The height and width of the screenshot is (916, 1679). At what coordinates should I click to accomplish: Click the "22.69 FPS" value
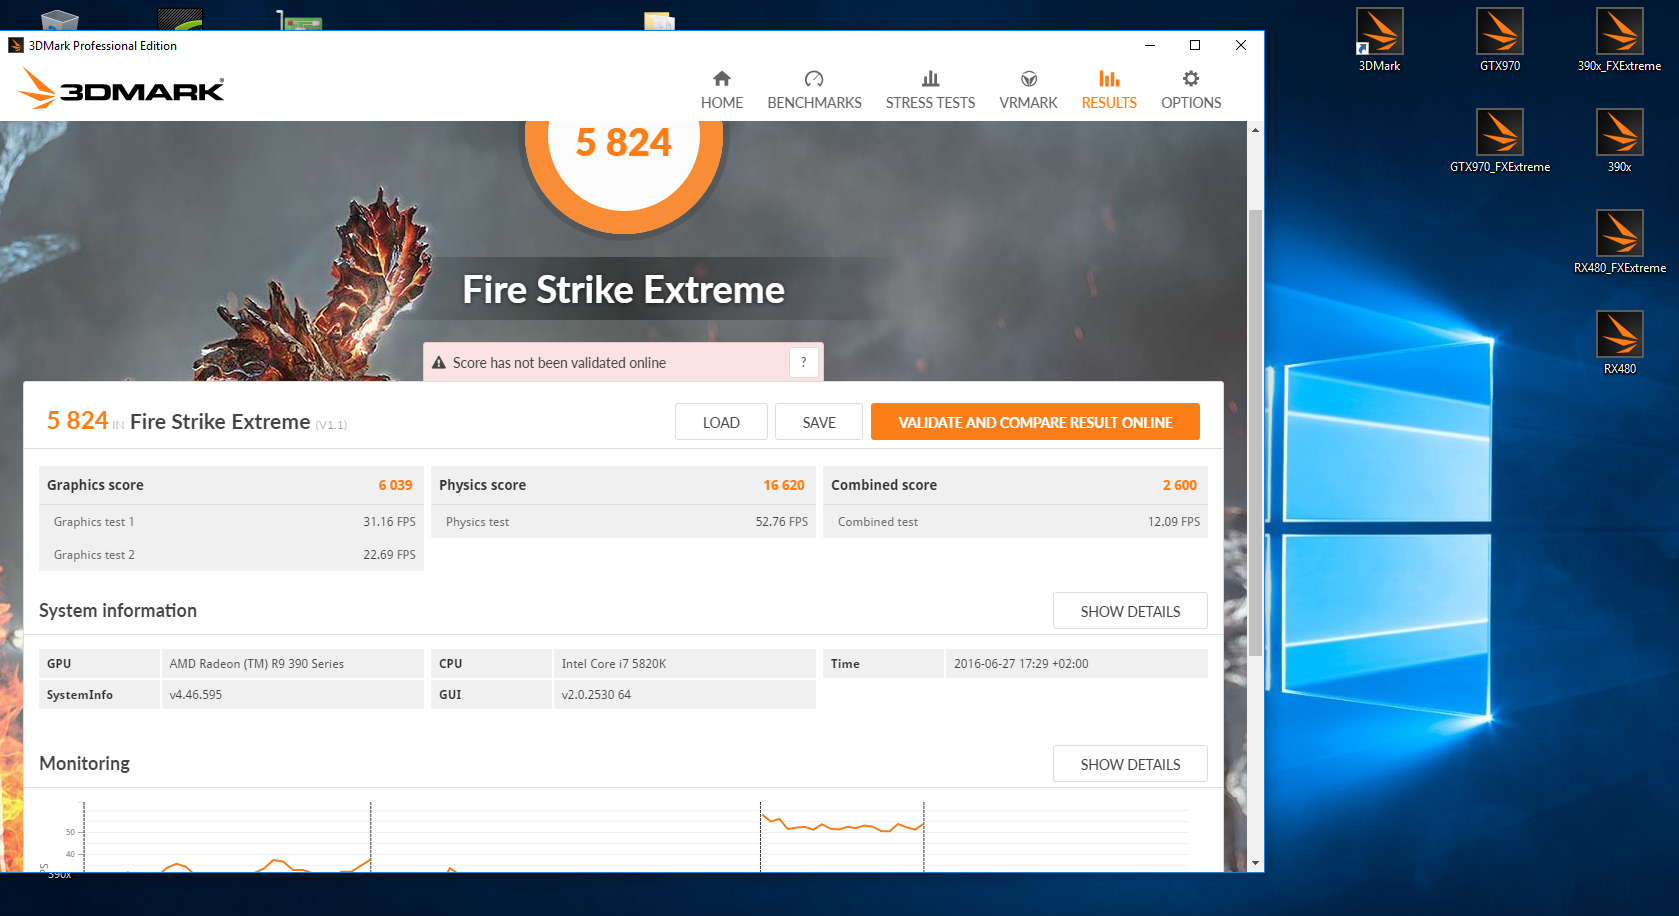[x=389, y=555]
